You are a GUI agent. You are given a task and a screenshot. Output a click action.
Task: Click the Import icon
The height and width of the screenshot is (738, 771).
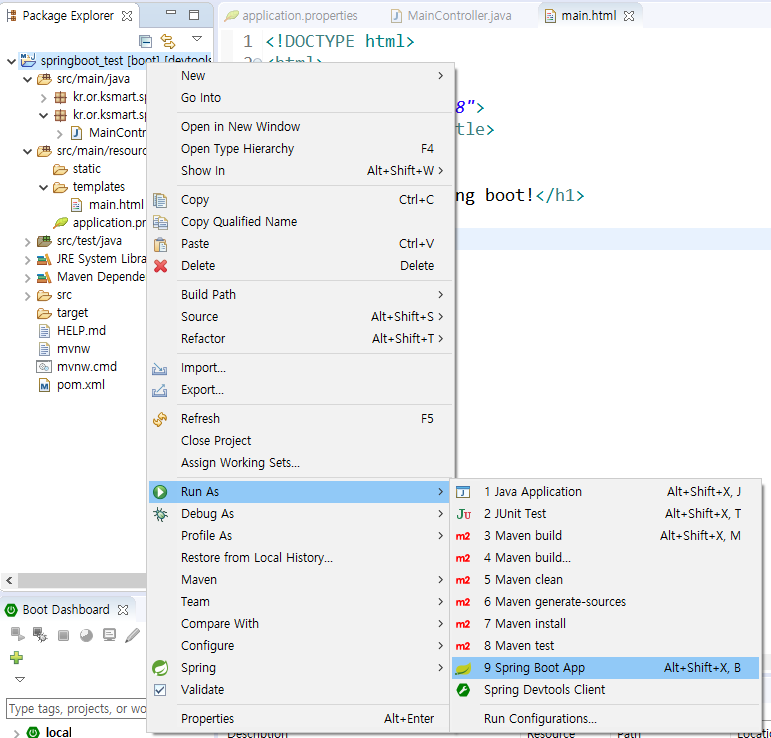pyautogui.click(x=159, y=369)
